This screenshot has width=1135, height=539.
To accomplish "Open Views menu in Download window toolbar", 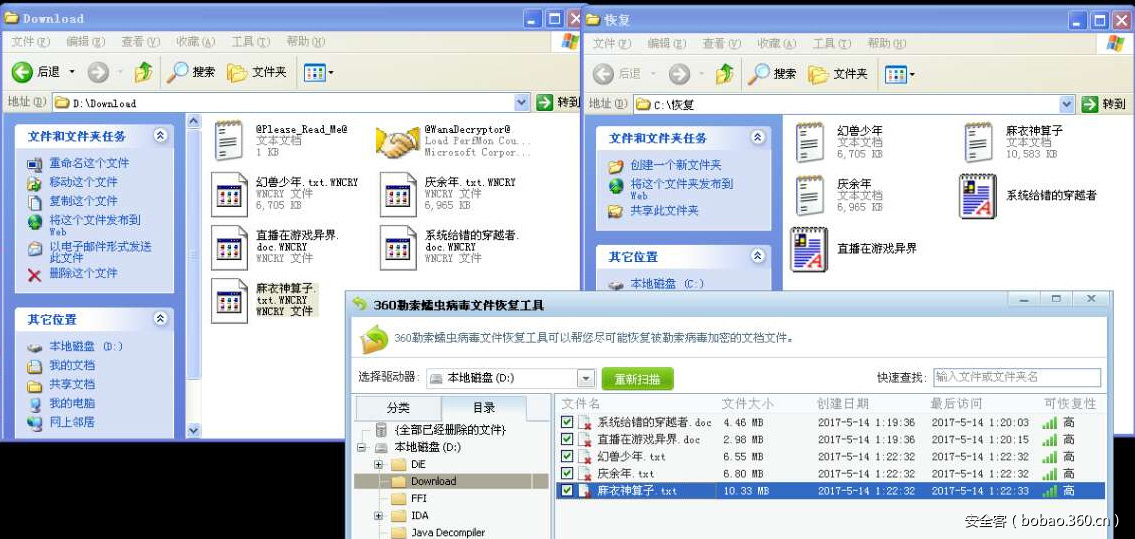I will click(318, 72).
